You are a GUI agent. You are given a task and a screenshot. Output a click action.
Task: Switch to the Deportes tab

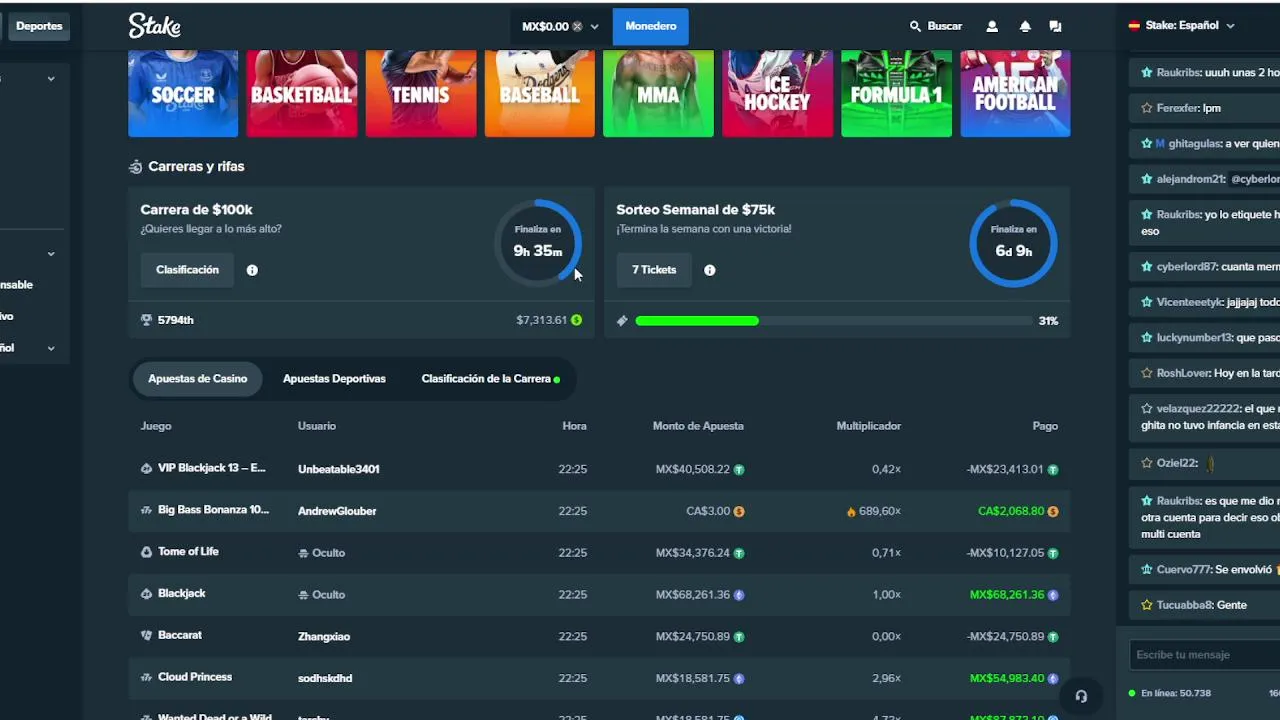(39, 26)
